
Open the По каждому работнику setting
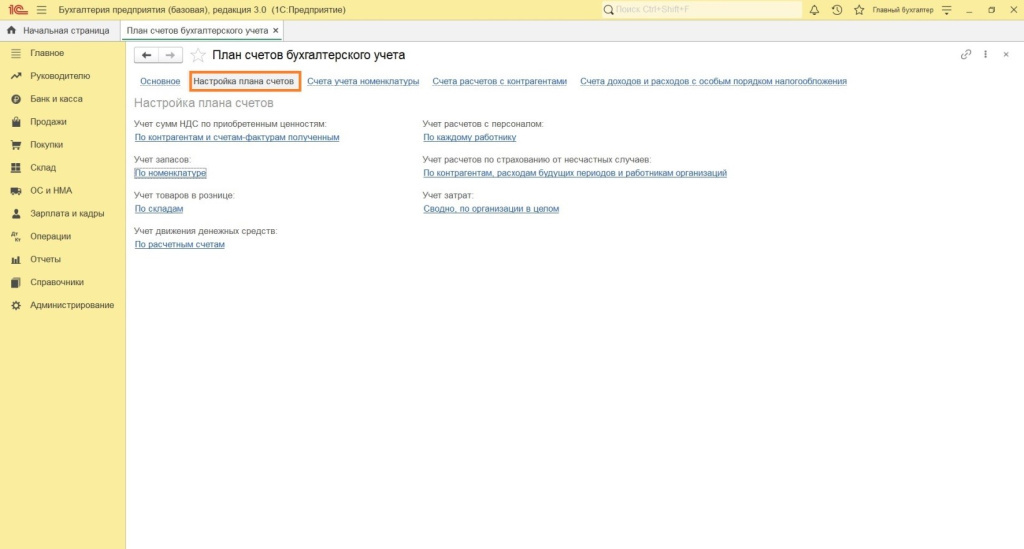pos(469,137)
